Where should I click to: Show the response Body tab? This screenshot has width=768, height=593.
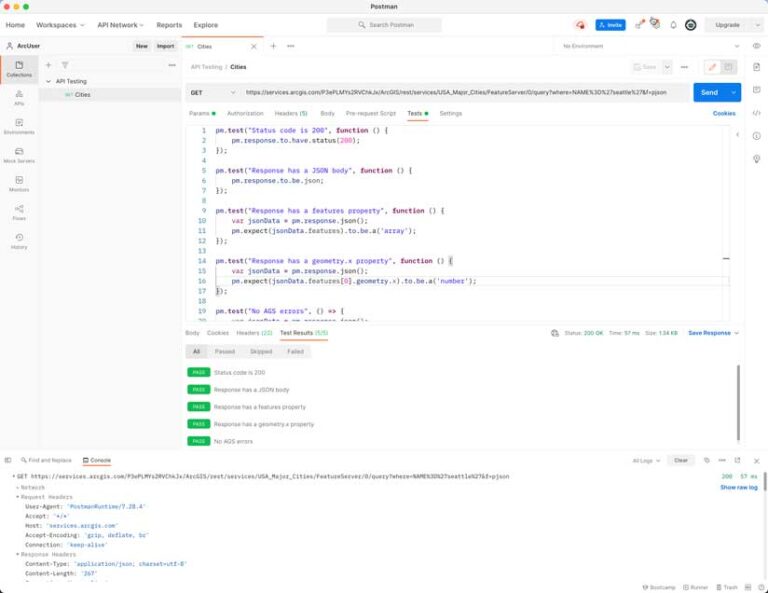tap(192, 333)
